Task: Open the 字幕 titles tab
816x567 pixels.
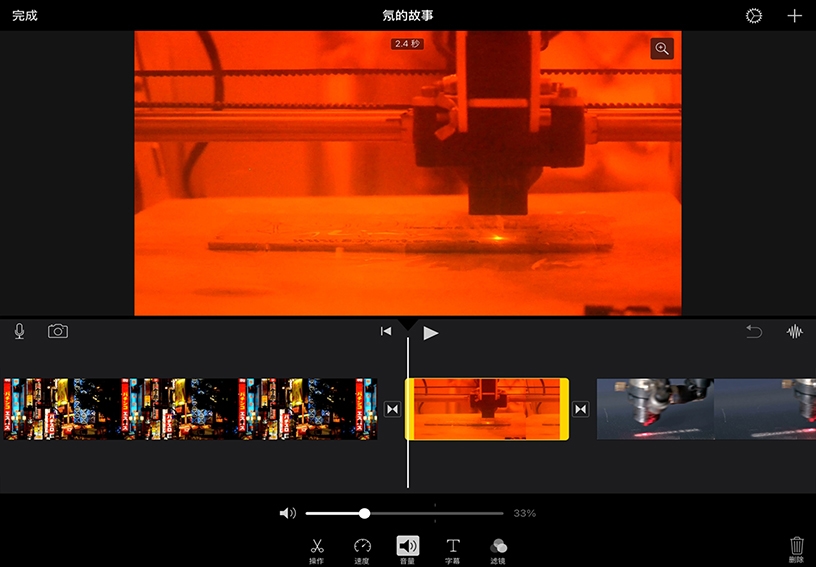Action: [x=453, y=549]
